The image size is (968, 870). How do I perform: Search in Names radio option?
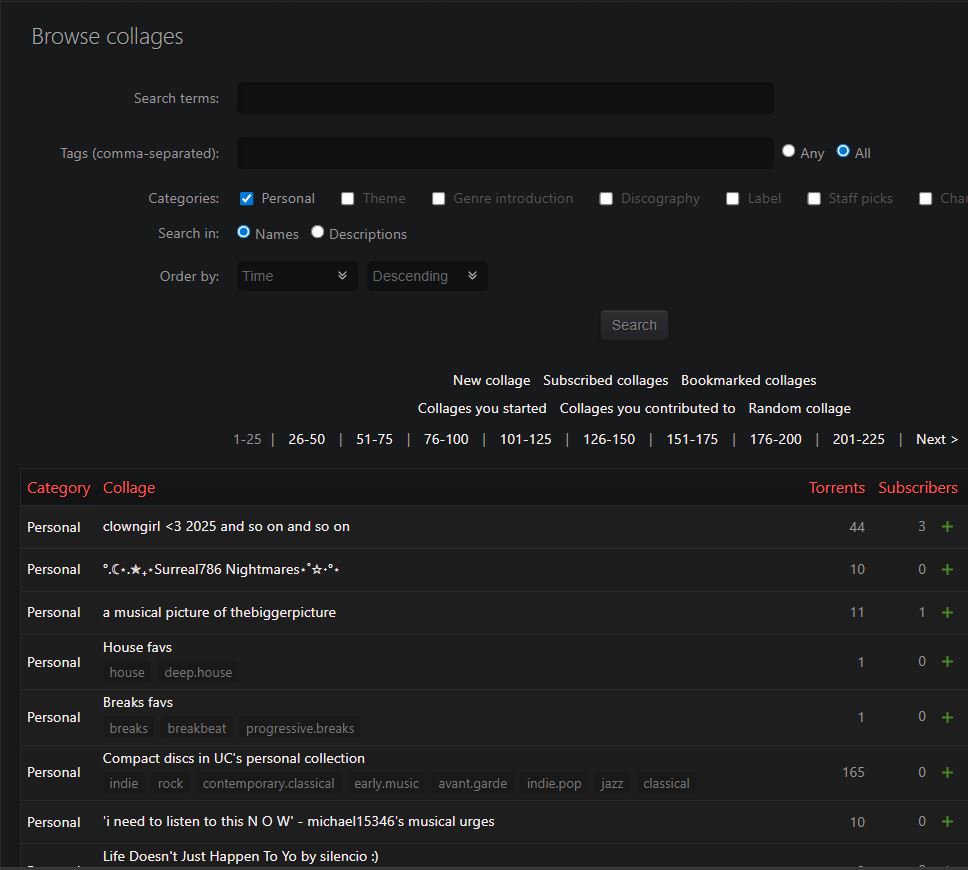pos(244,232)
